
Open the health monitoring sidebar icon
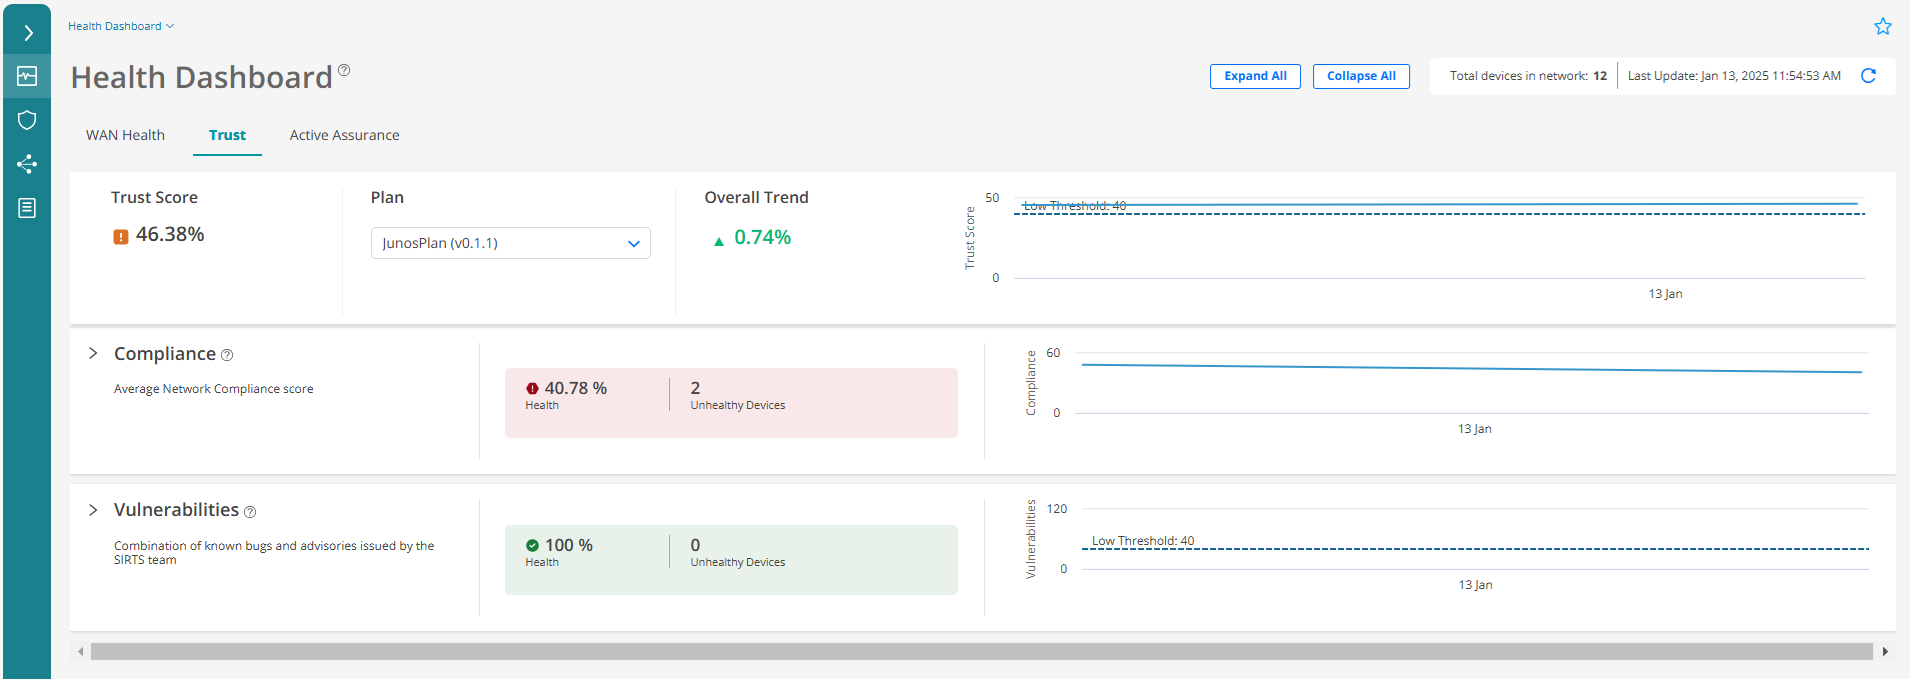coord(27,76)
